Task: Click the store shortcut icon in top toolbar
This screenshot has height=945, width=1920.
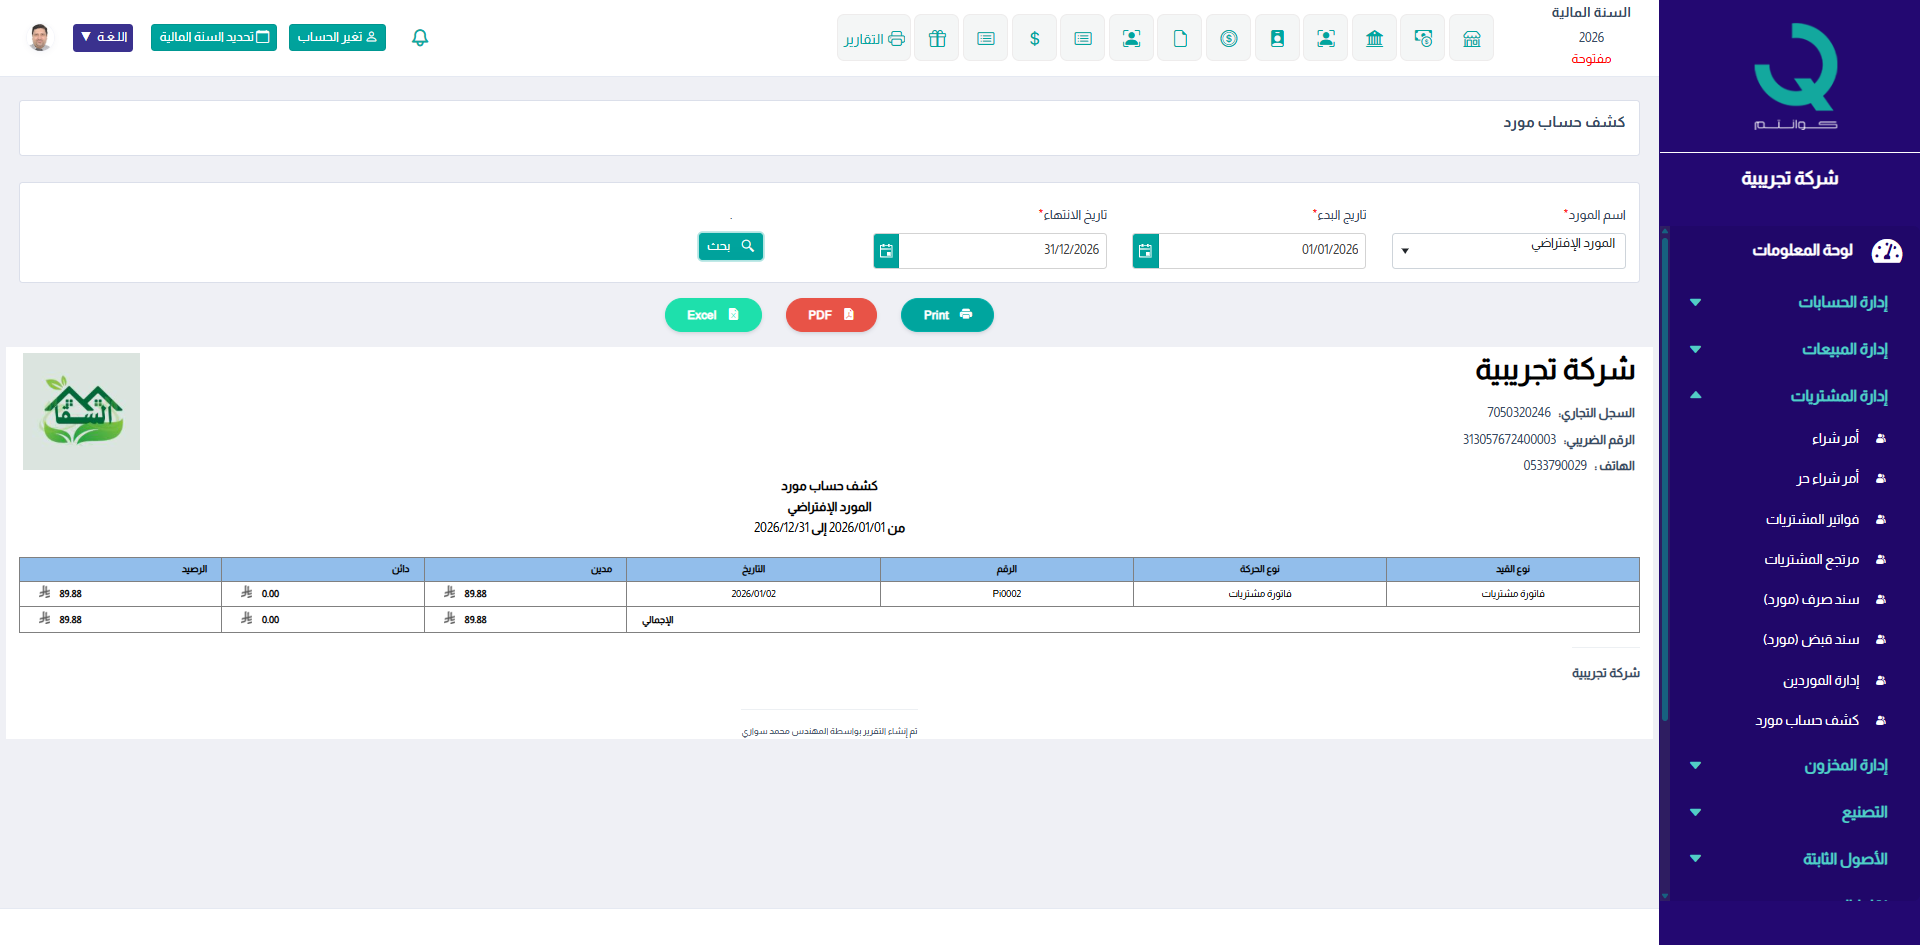Action: 1471,38
